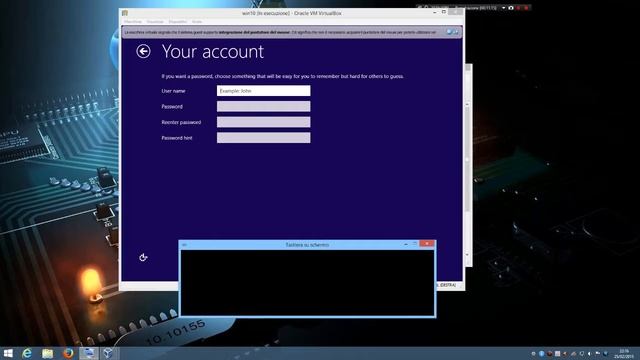Minimize the VirtualBox window

434,13
